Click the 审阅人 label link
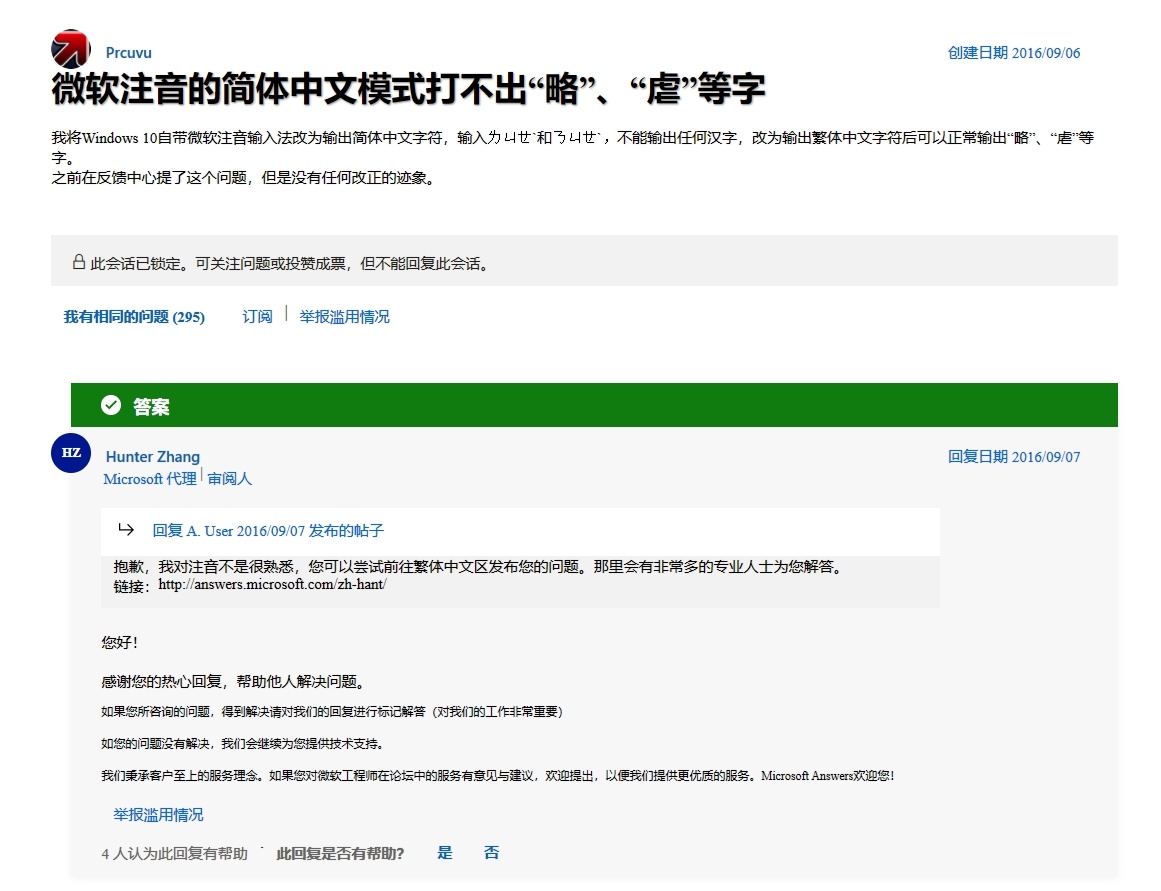The width and height of the screenshot is (1161, 891). (229, 478)
